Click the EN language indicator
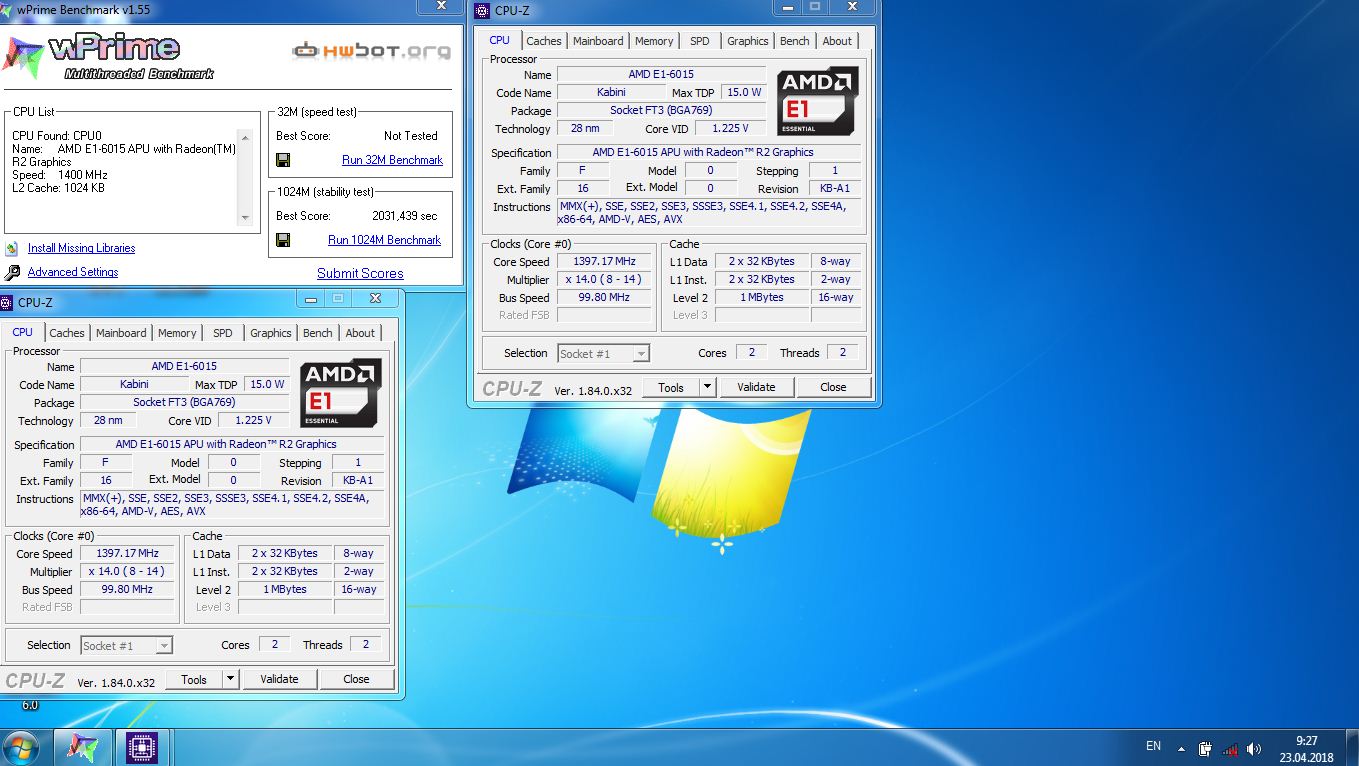 pos(1153,746)
